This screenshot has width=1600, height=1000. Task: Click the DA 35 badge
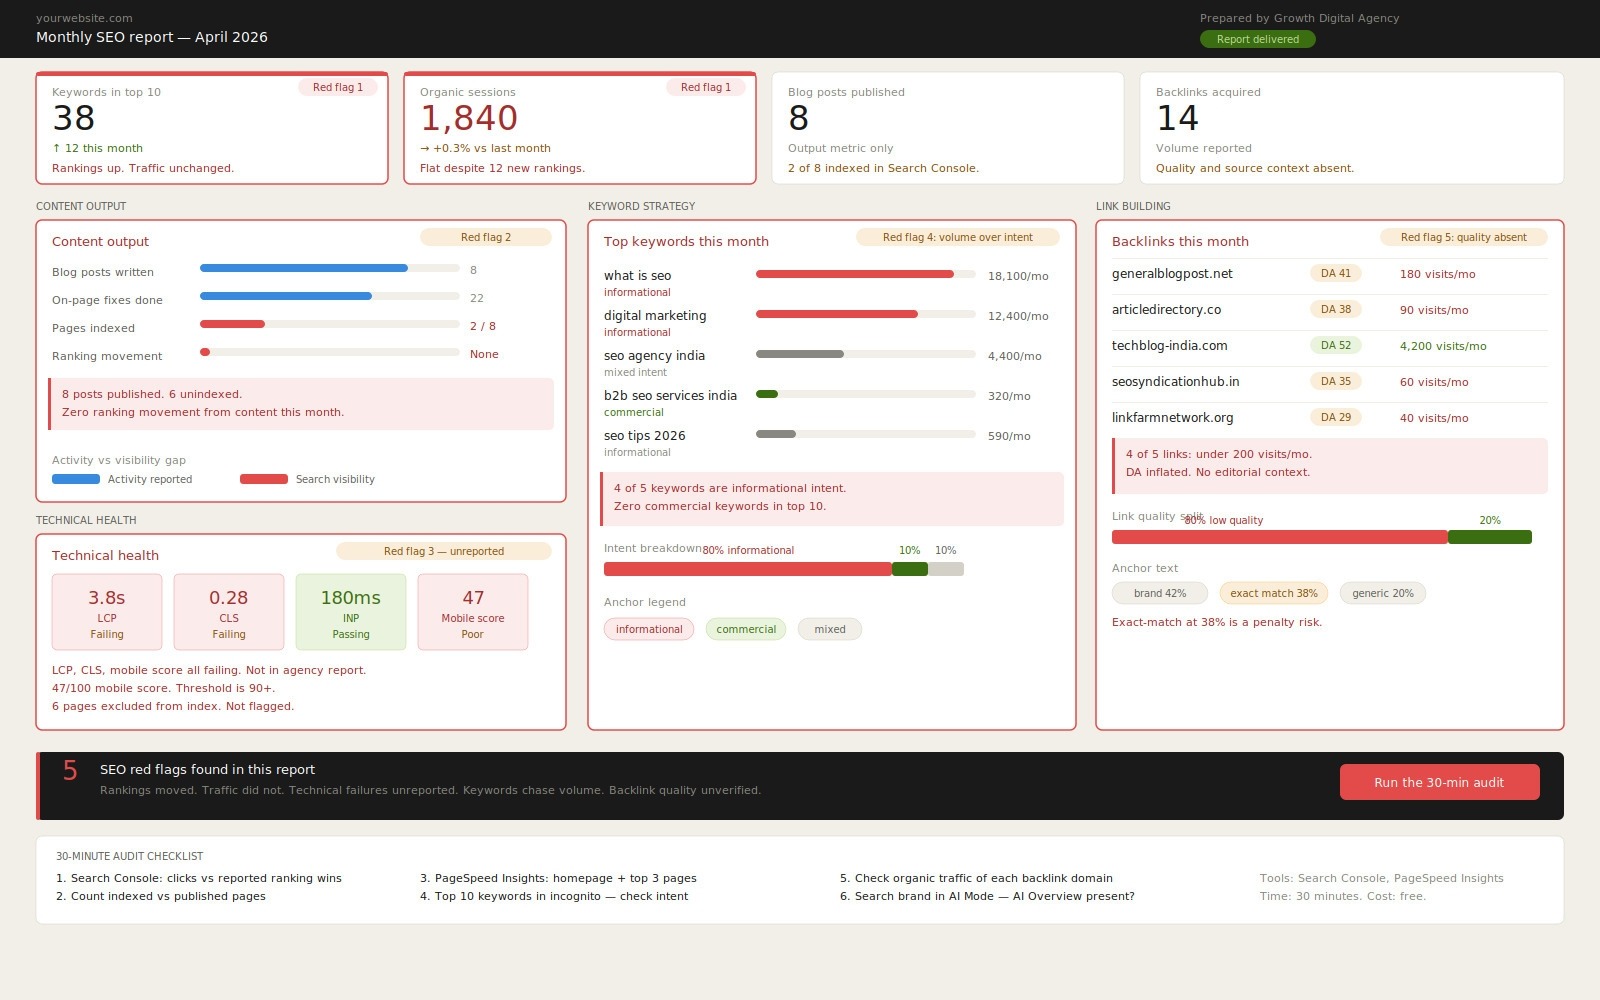(1336, 381)
